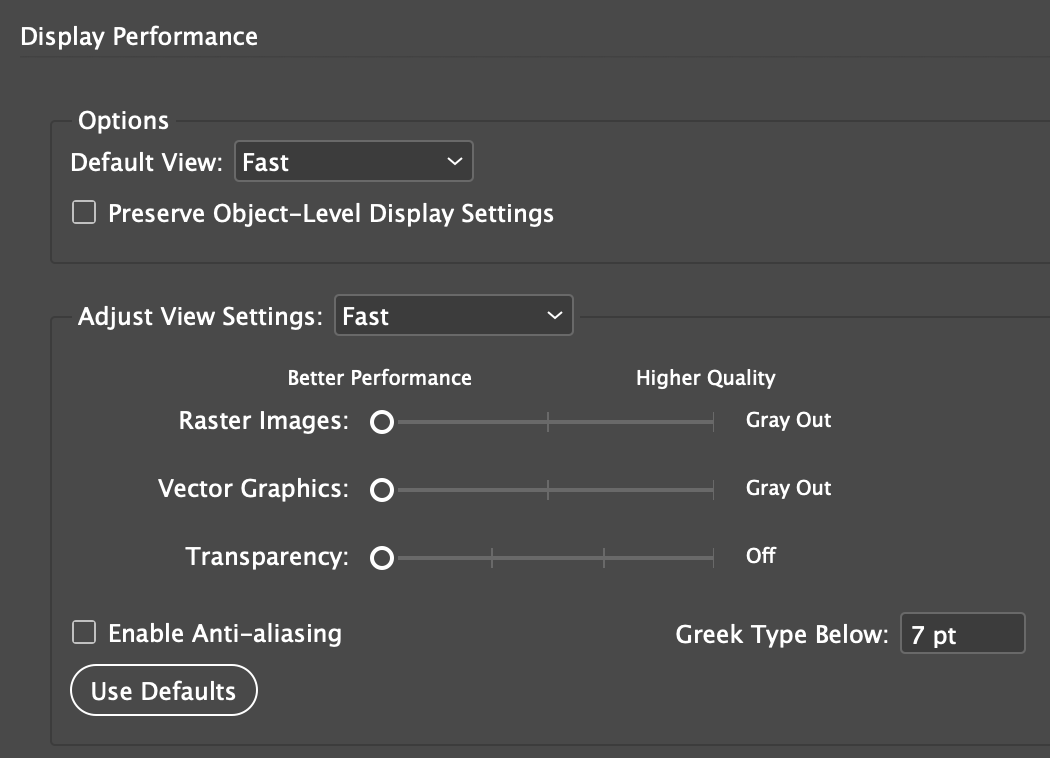Click the Vector Graphics slider handle
This screenshot has height=758, width=1050.
[x=381, y=490]
